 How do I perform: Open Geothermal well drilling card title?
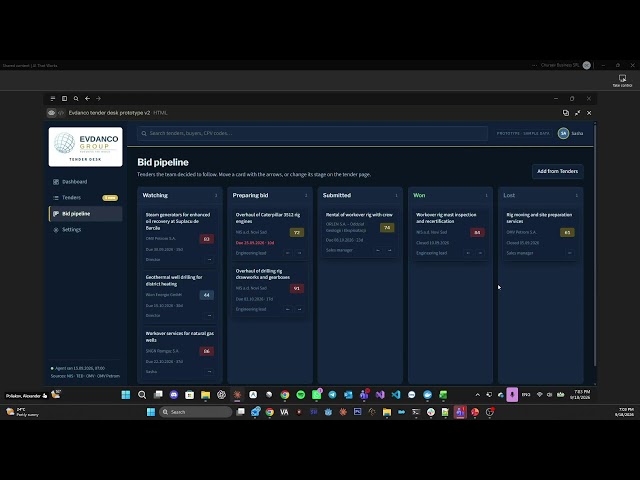click(x=174, y=280)
